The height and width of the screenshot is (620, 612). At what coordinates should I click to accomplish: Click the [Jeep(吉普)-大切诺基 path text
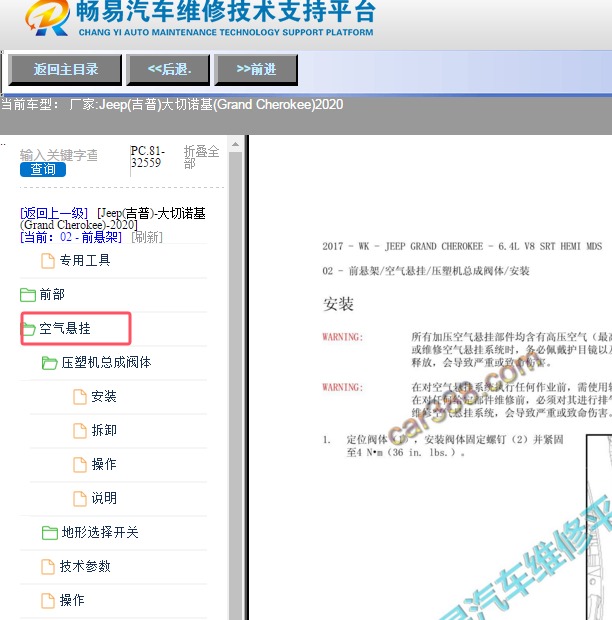tap(151, 214)
